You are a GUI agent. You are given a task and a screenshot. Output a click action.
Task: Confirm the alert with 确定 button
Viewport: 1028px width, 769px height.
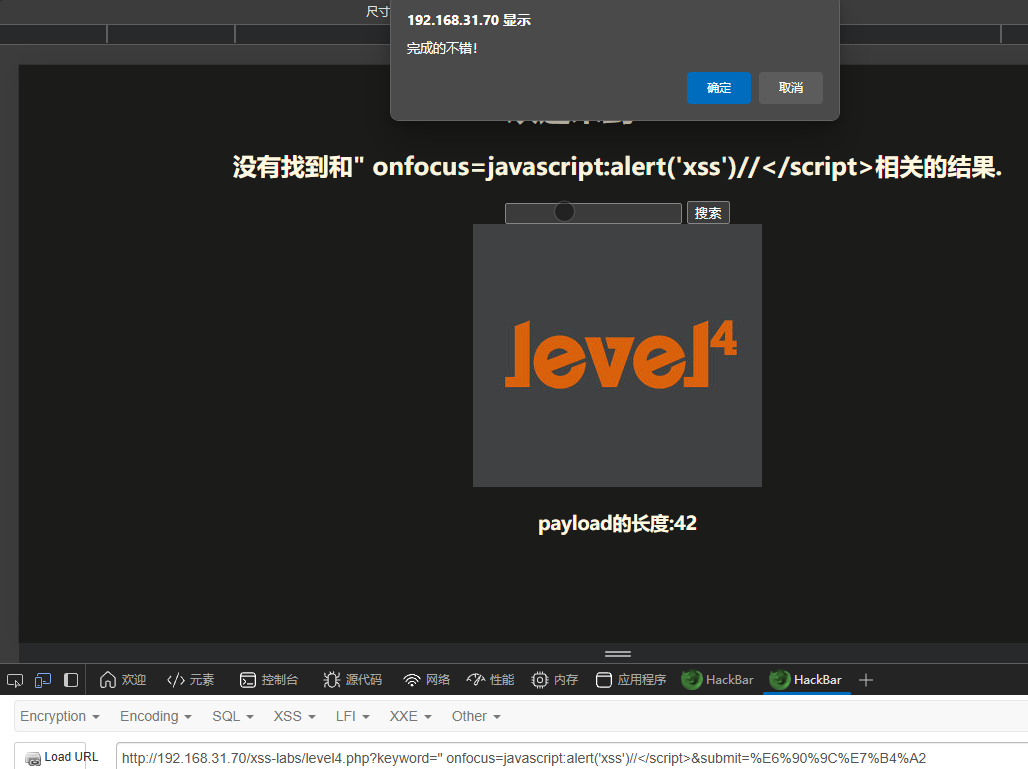[719, 88]
